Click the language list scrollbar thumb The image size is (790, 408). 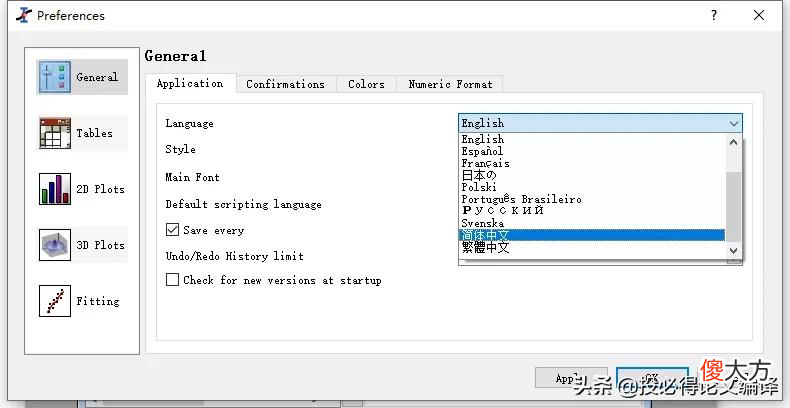click(x=734, y=207)
